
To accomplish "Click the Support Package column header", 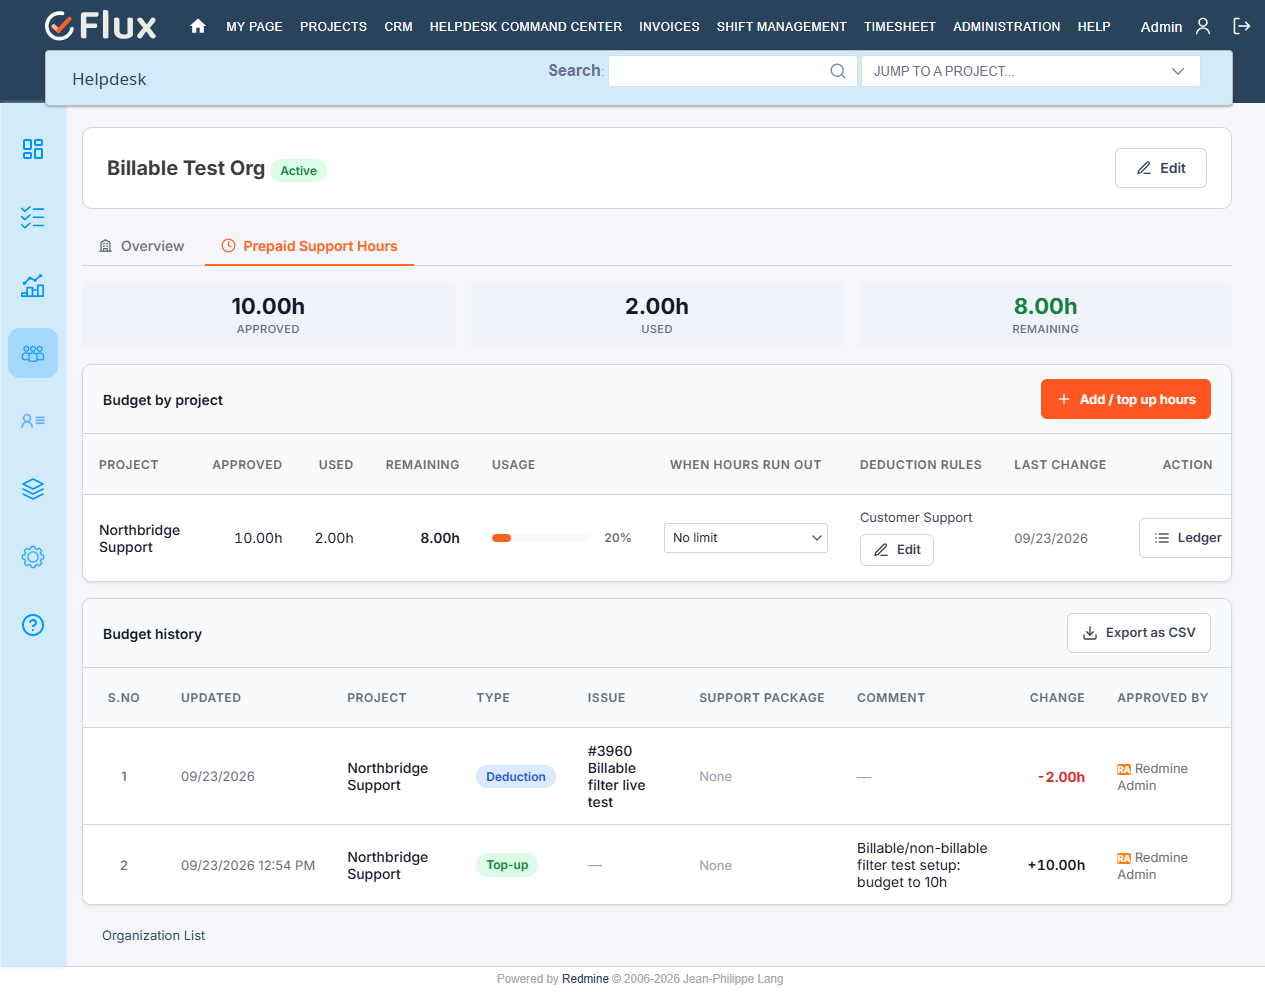I will click(x=762, y=698).
